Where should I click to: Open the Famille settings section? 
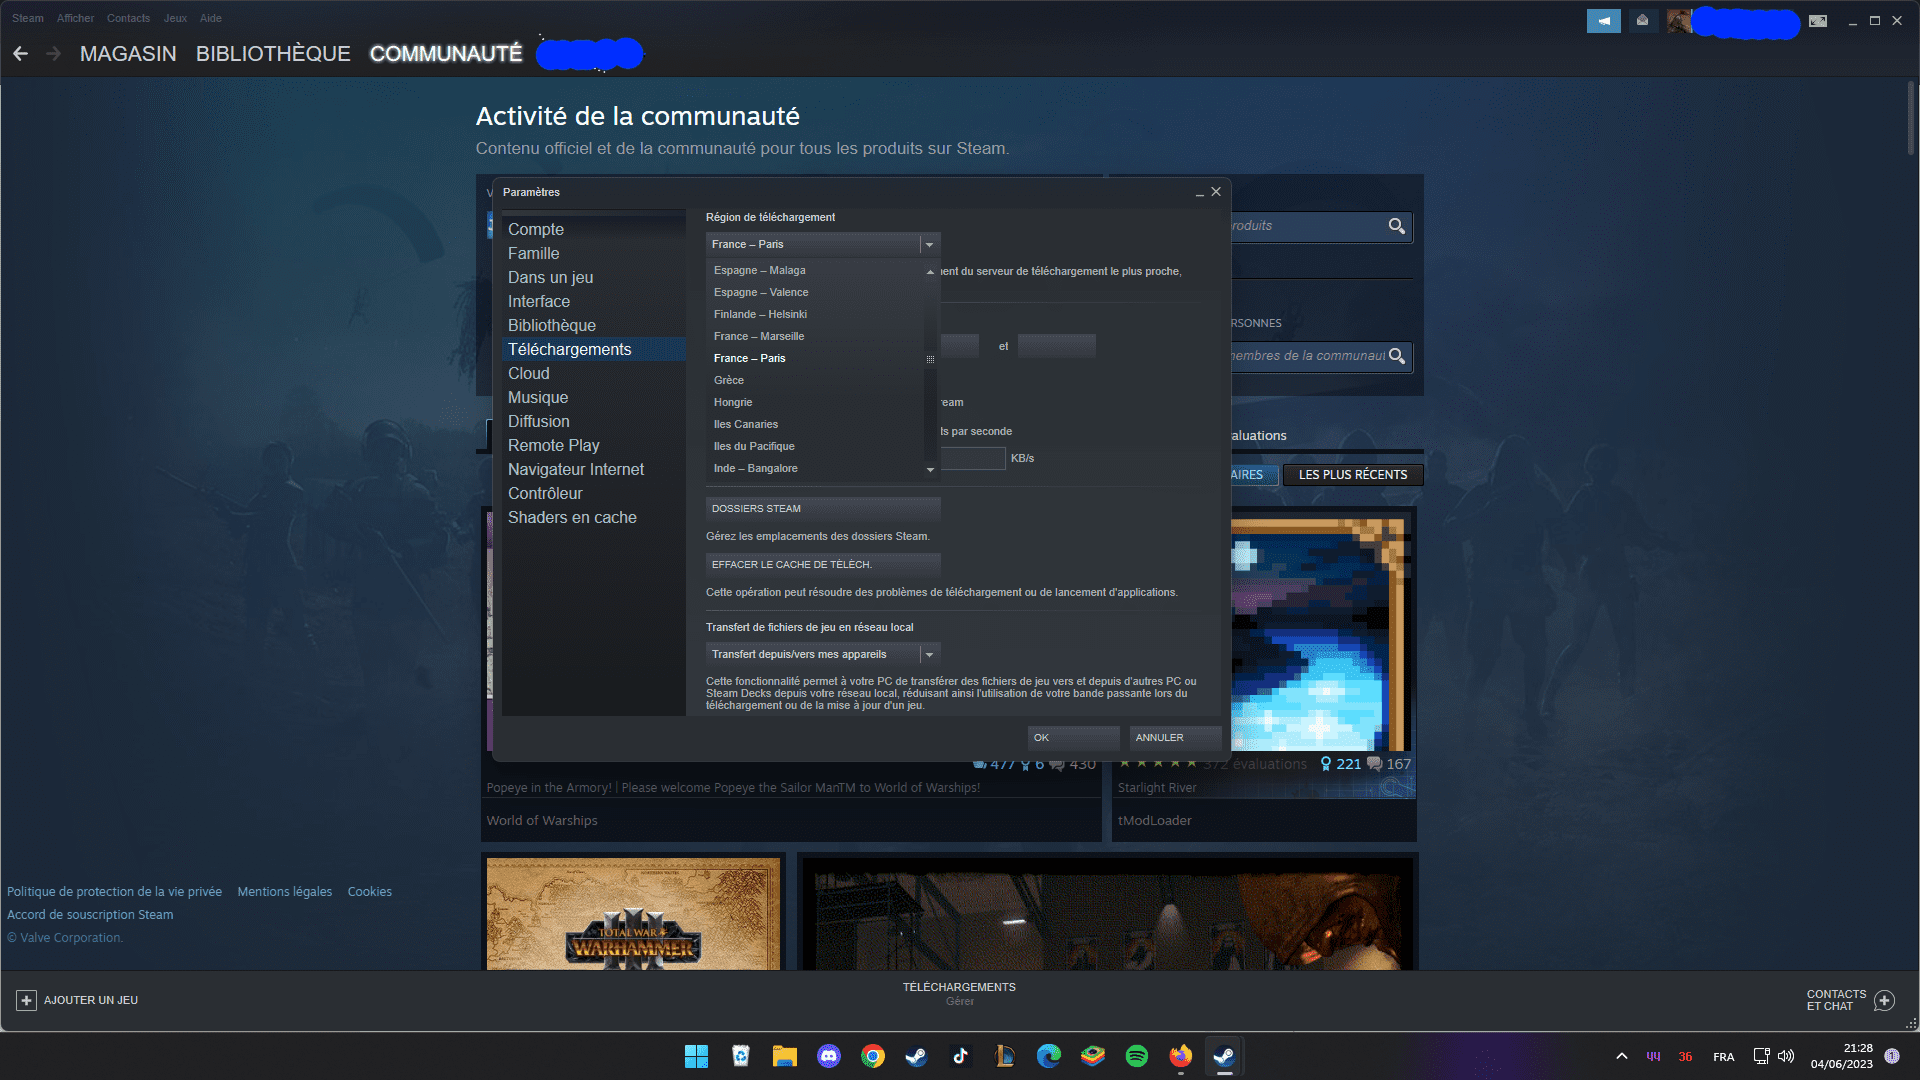[x=534, y=253]
